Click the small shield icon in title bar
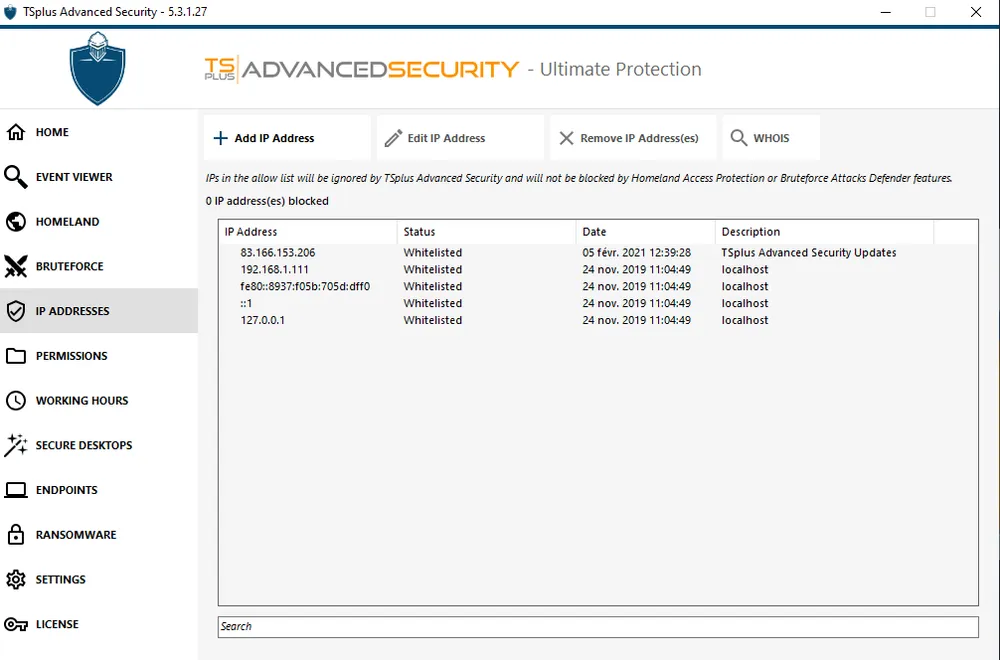Image resolution: width=1000 pixels, height=660 pixels. click(10, 12)
